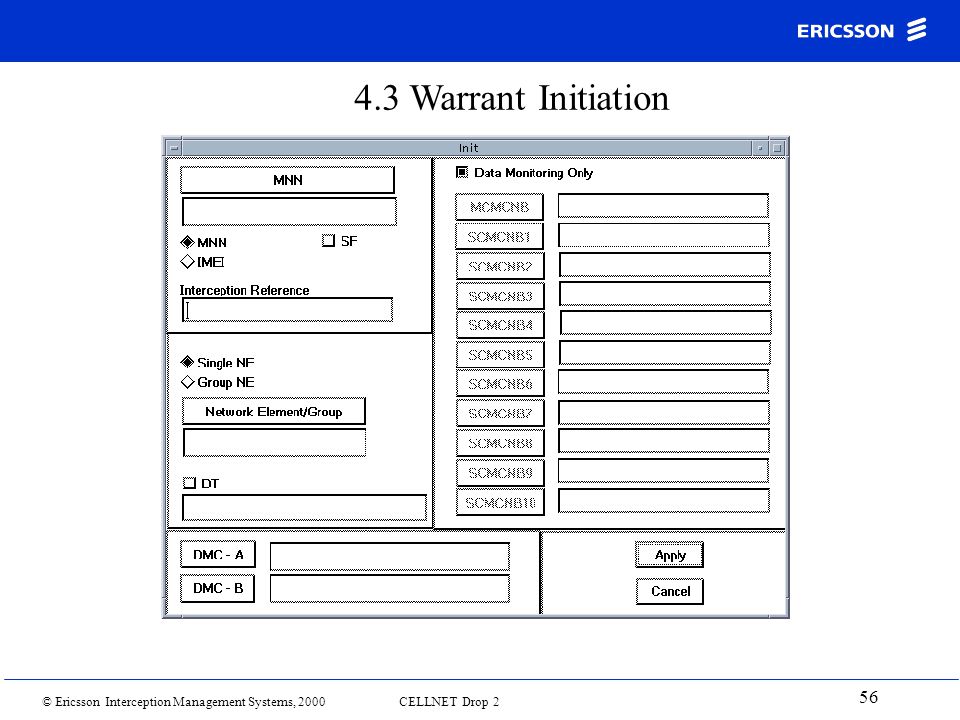This screenshot has width=960, height=720.
Task: Focus the SCMCNB6 input field
Action: click(663, 381)
